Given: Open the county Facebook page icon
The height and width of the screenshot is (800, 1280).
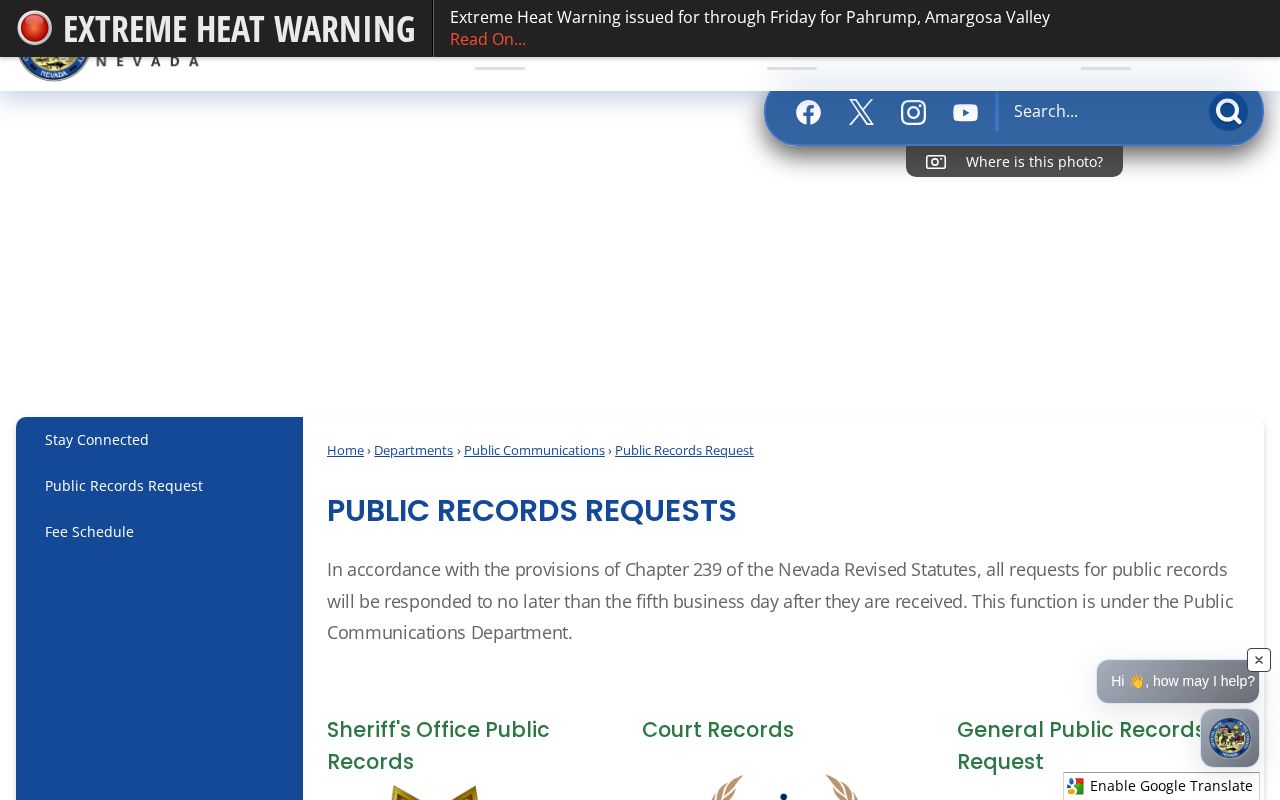Looking at the screenshot, I should 808,112.
